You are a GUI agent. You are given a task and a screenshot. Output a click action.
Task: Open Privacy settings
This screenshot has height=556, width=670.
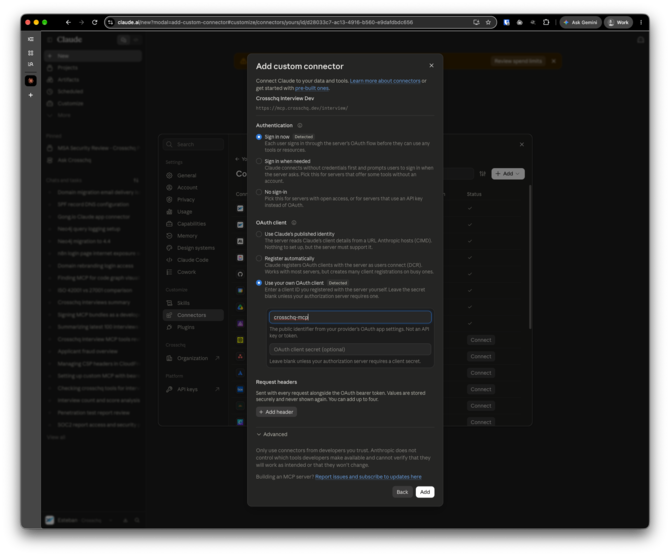click(186, 200)
